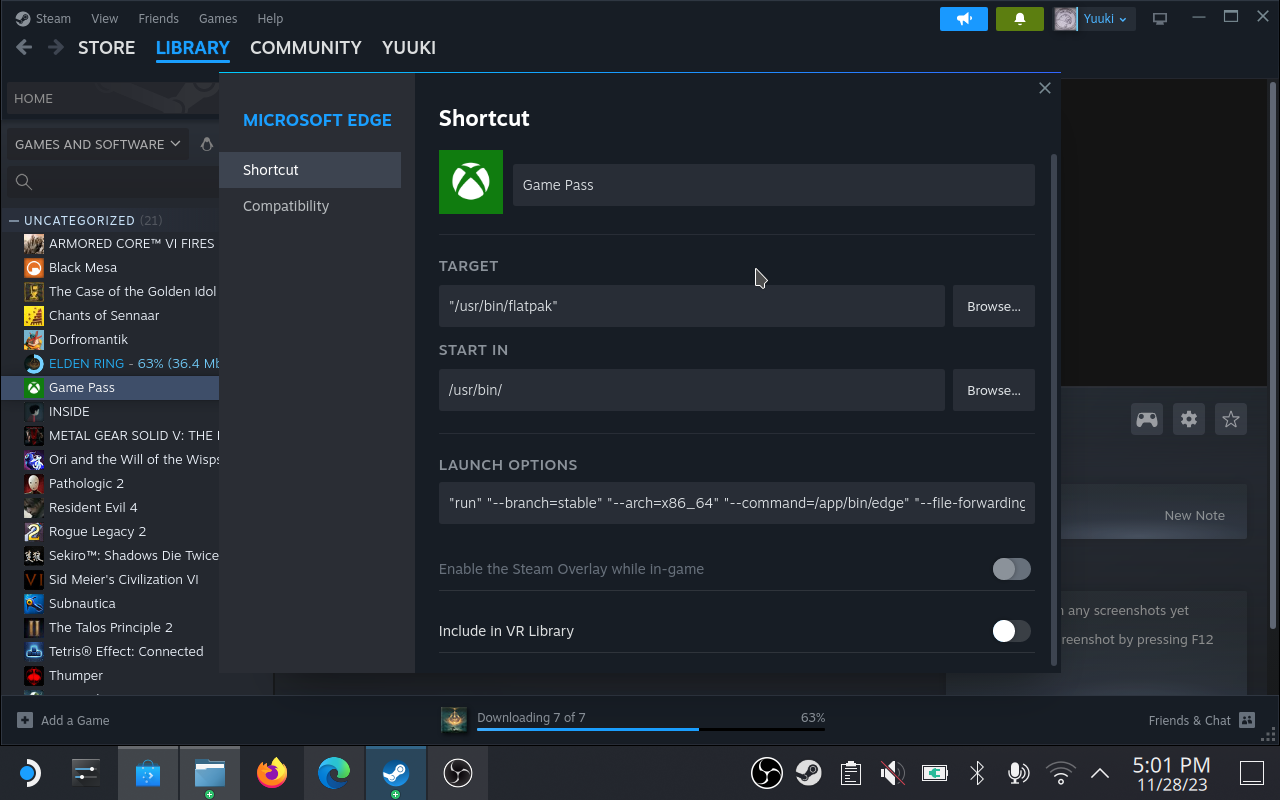The width and height of the screenshot is (1280, 800).
Task: Click the controller layout icon
Action: click(1147, 419)
